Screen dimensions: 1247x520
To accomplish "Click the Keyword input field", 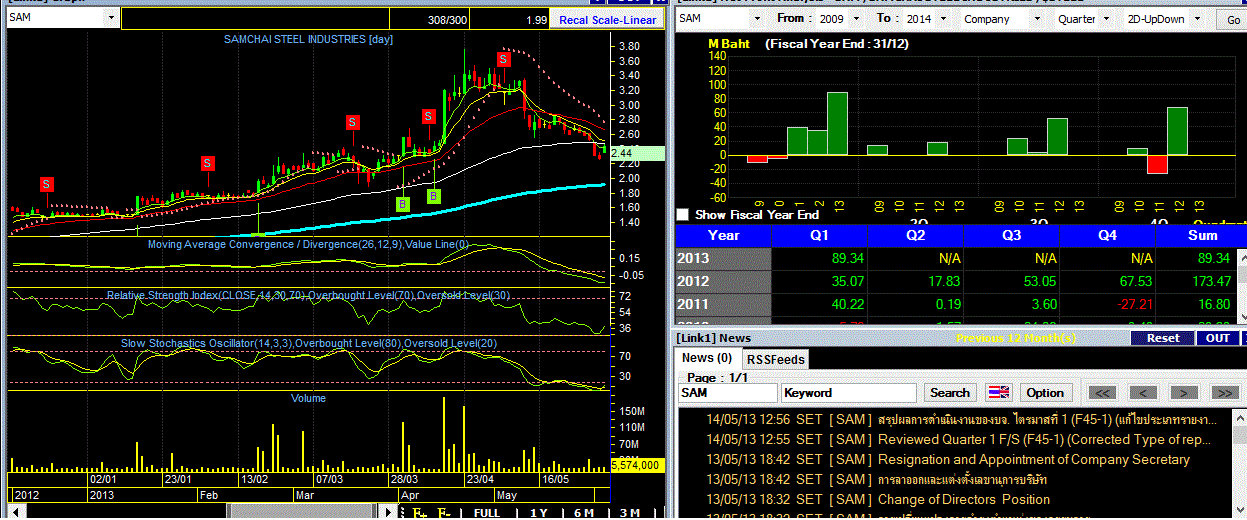I will [849, 393].
